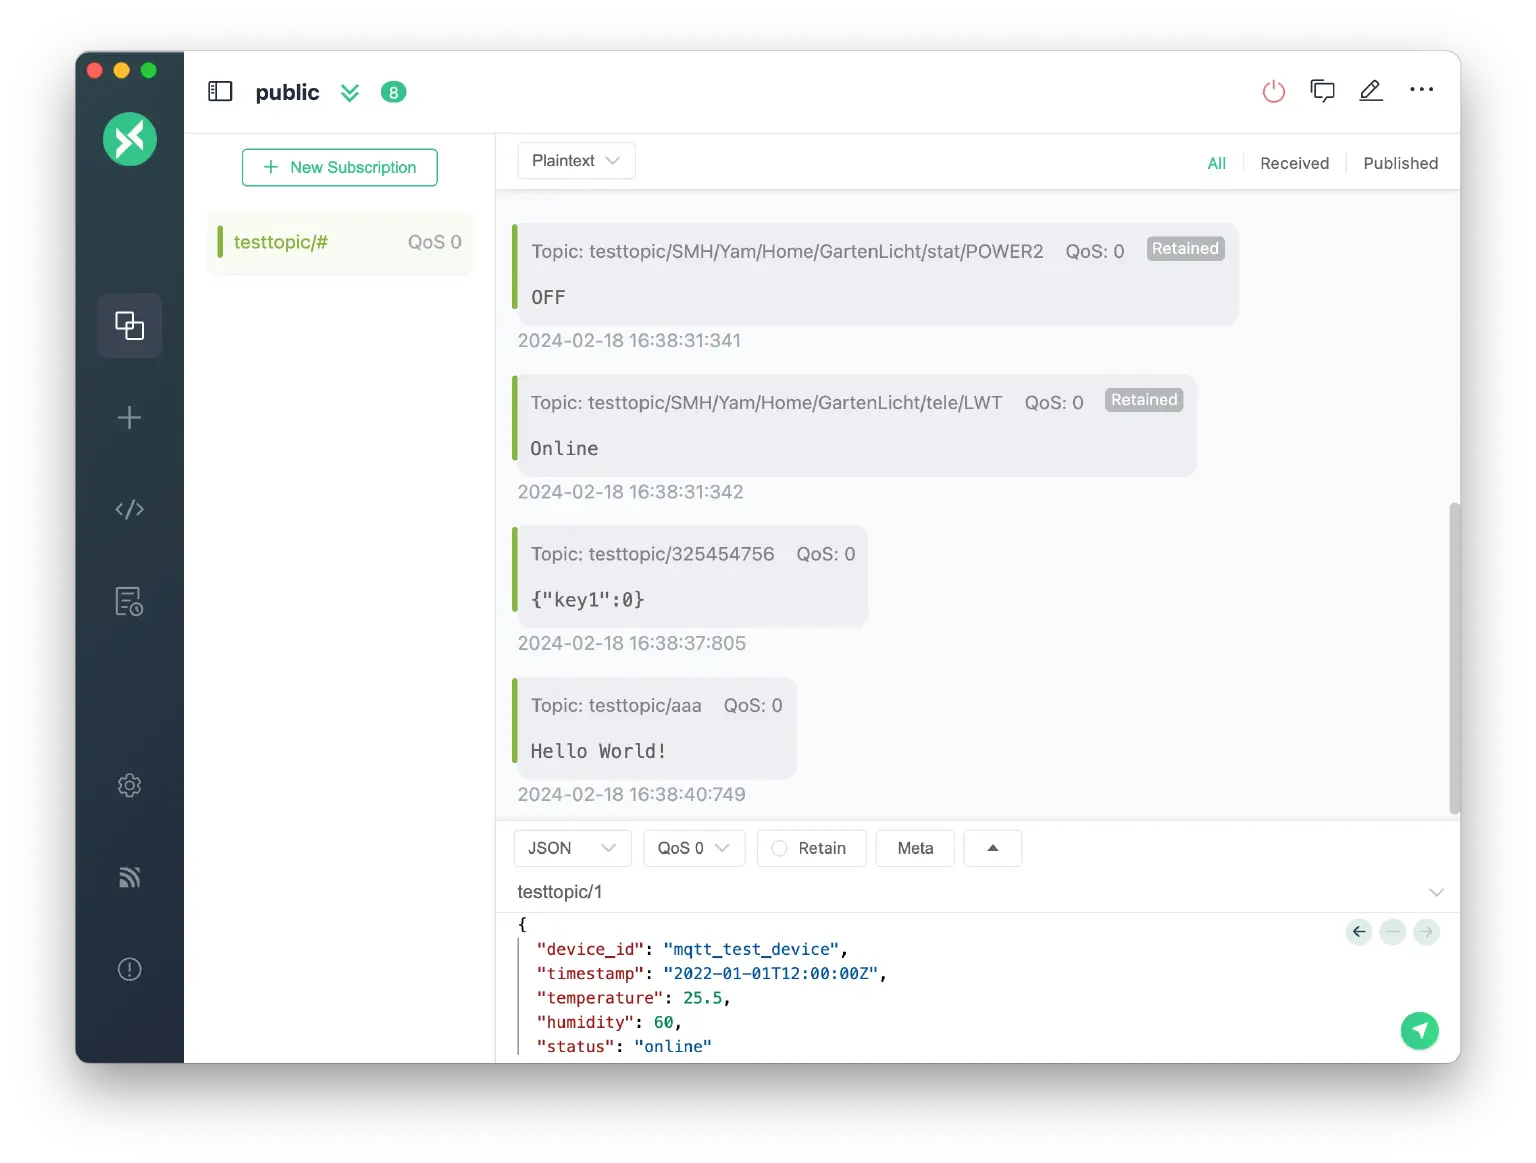Click the testtopic/1 topic input field
This screenshot has height=1163, width=1536.
(x=960, y=892)
